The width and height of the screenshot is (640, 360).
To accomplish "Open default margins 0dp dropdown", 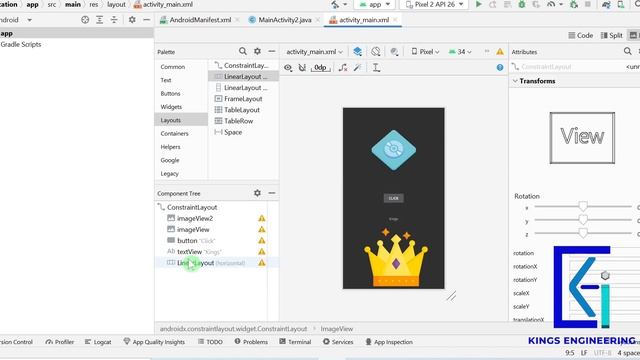I will tap(321, 68).
